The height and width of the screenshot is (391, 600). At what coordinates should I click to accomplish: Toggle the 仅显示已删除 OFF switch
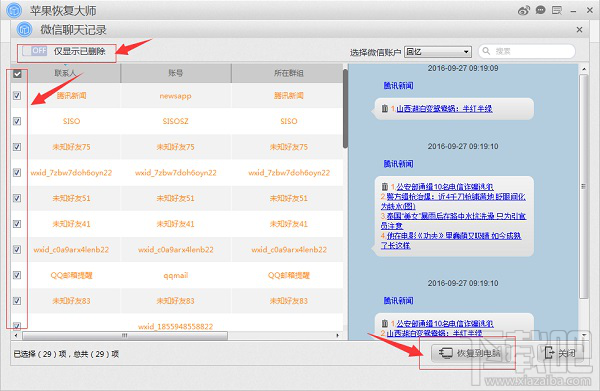pyautogui.click(x=34, y=51)
